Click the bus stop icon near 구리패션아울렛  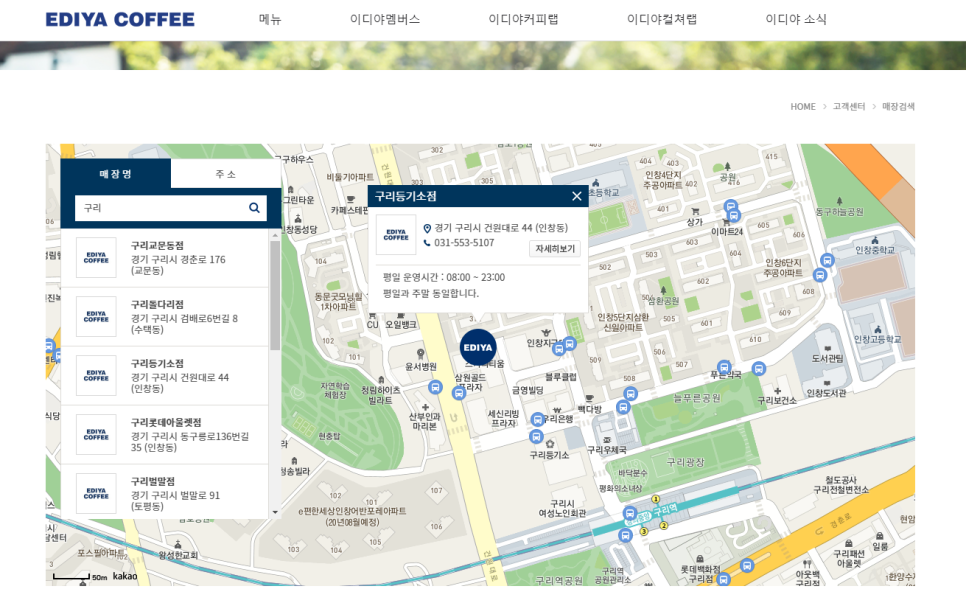pyautogui.click(x=747, y=565)
